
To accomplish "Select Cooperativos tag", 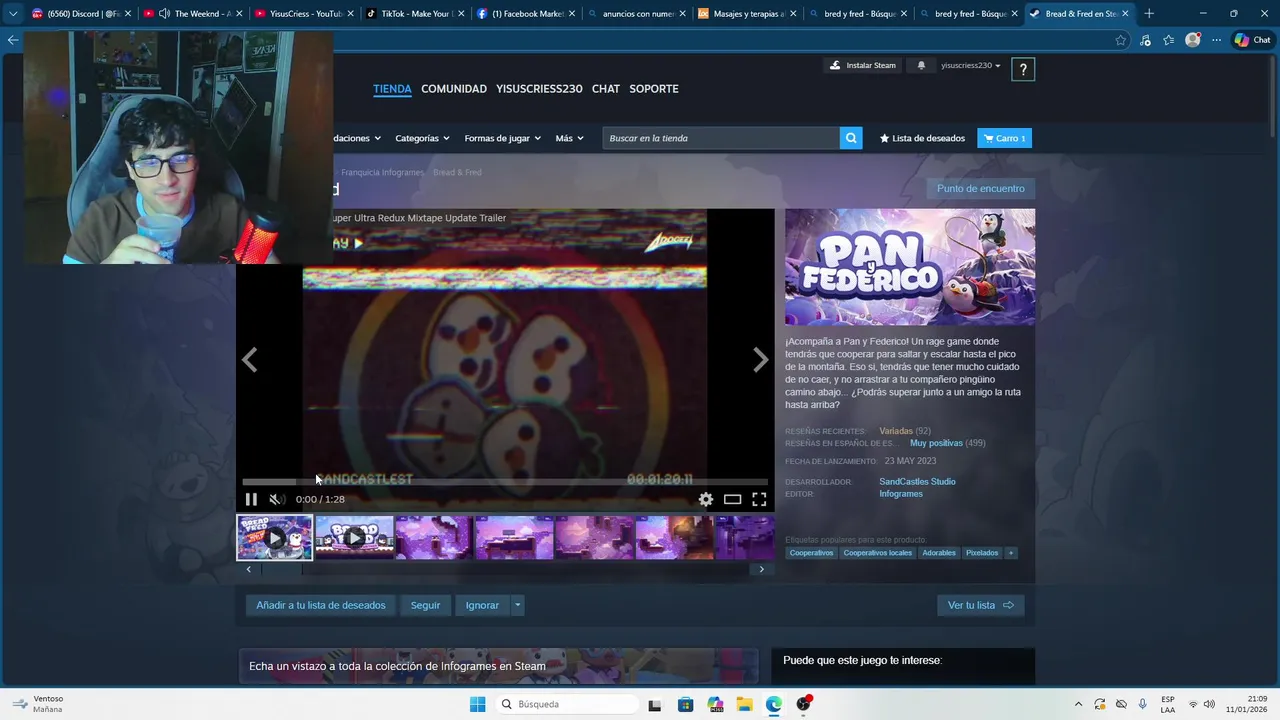I will 811,553.
